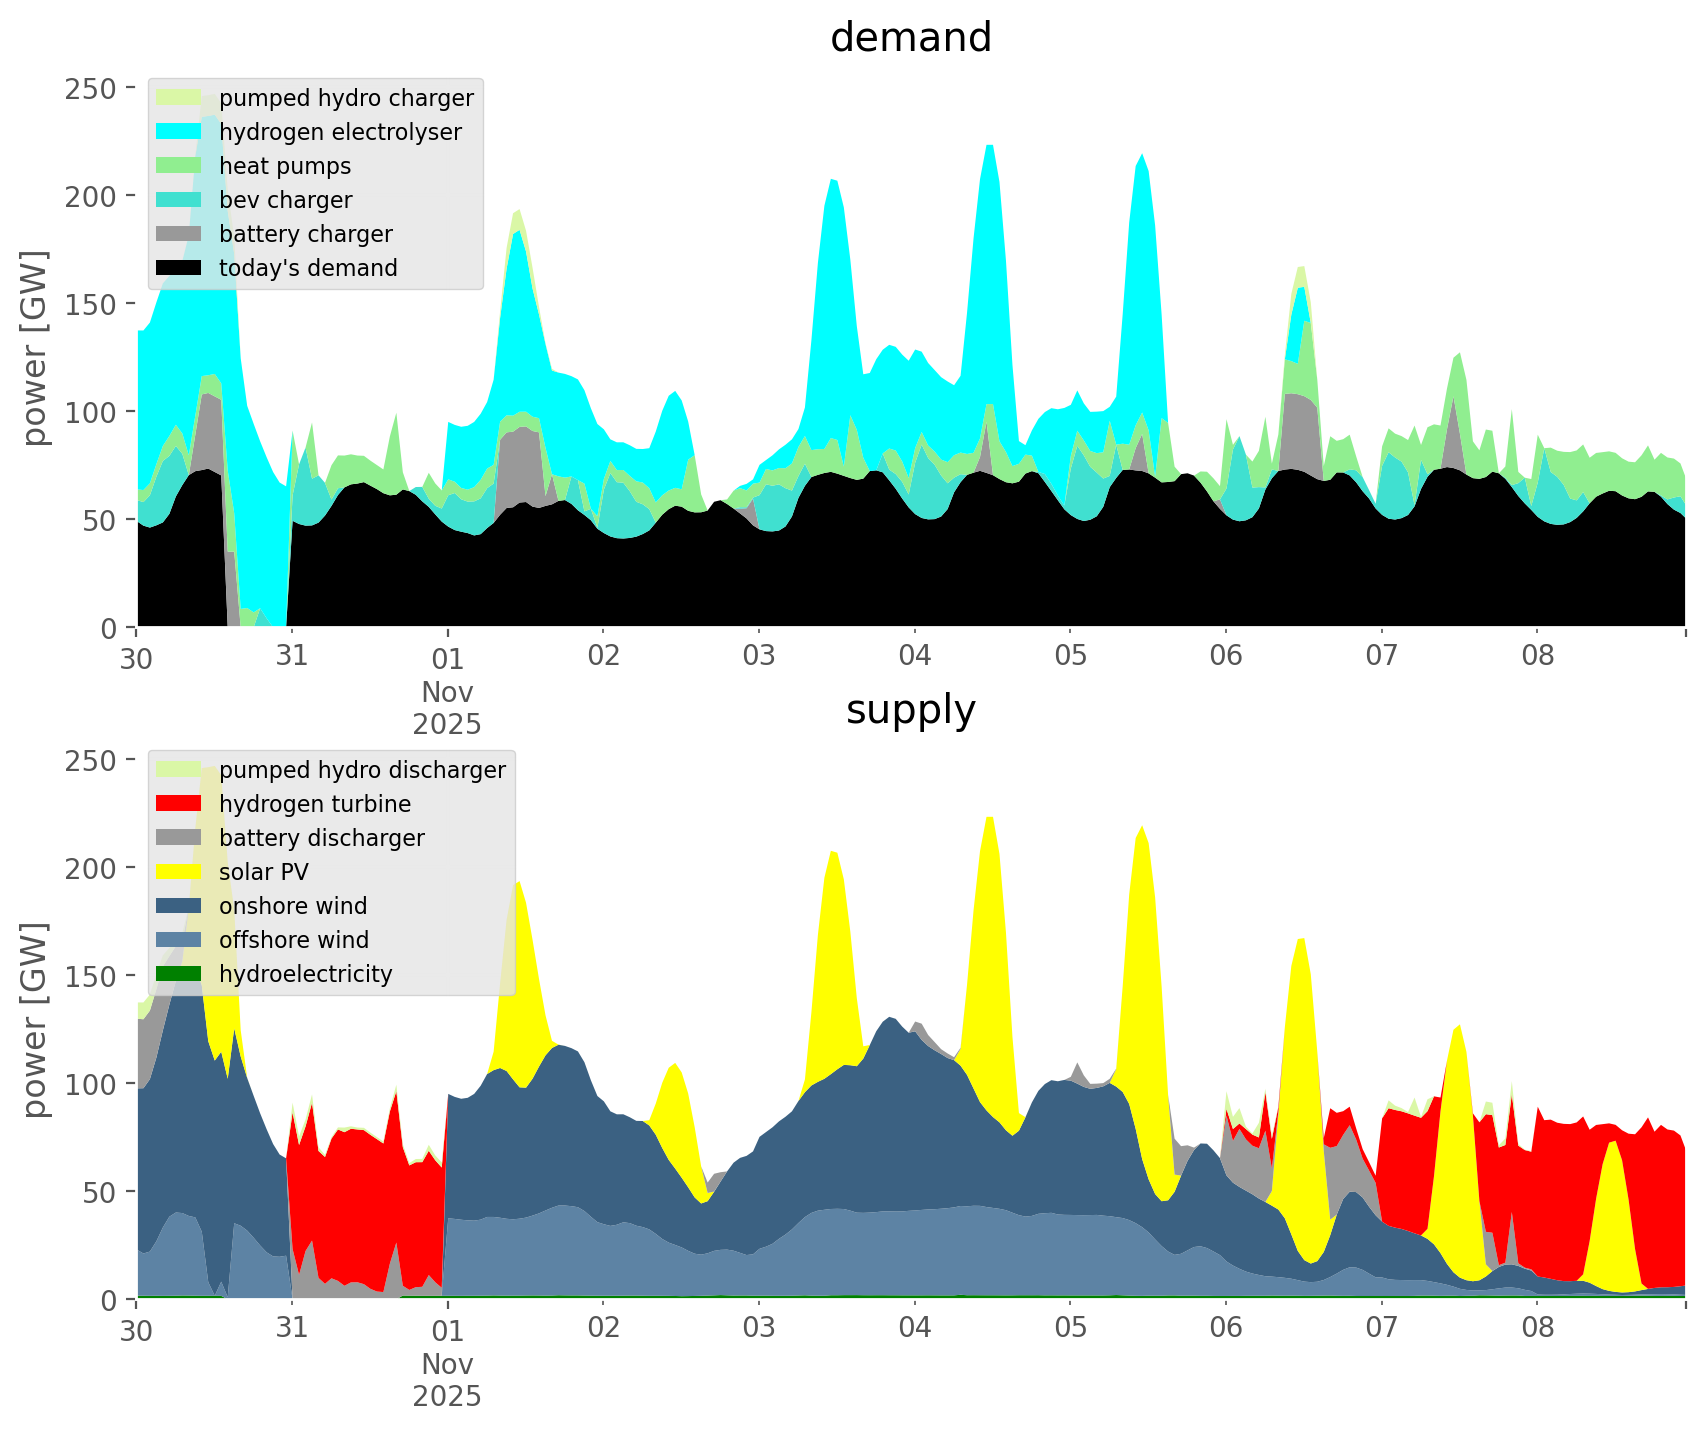Click the red hydrogen turbine legend swatch
This screenshot has width=1706, height=1431.
point(179,804)
